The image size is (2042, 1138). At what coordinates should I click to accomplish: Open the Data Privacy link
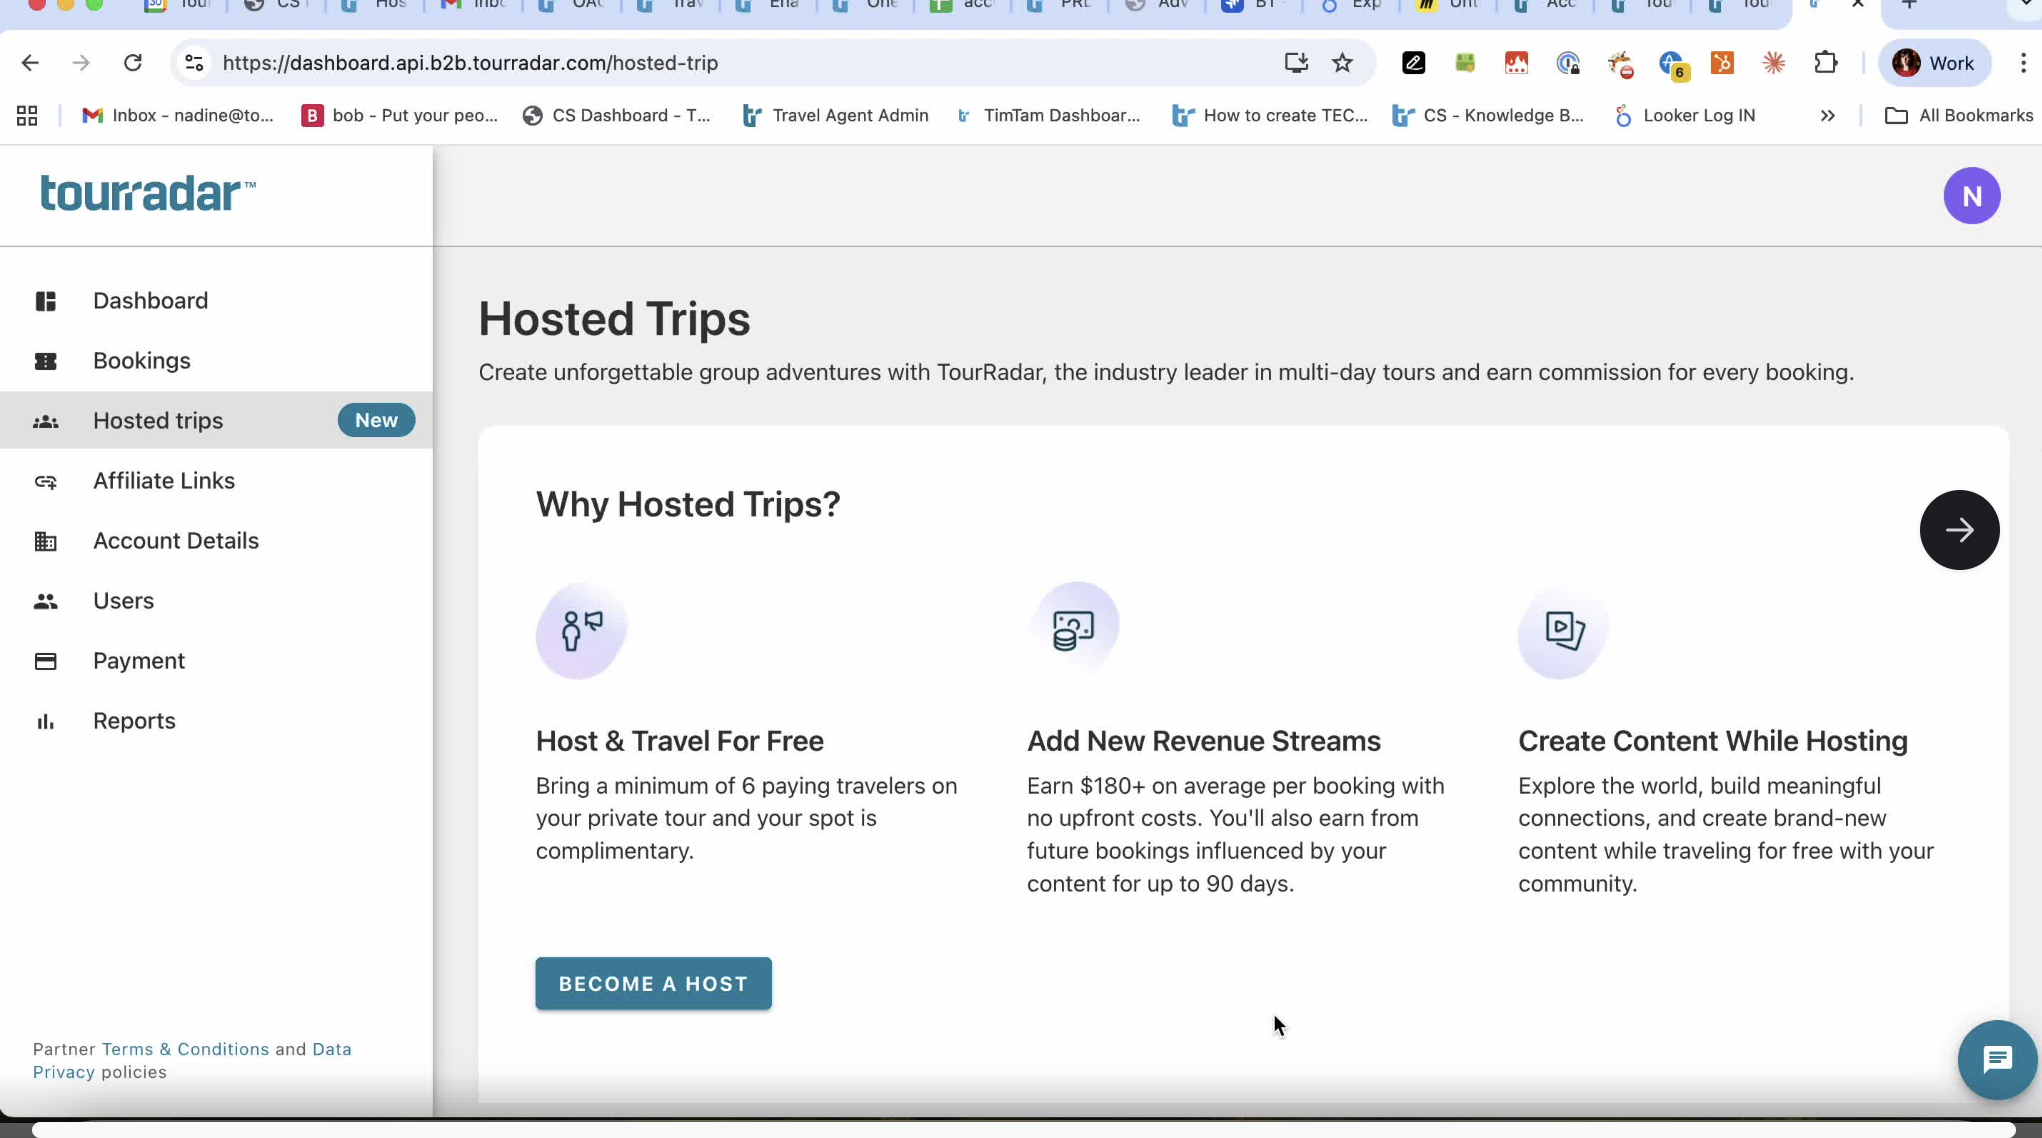[x=192, y=1060]
